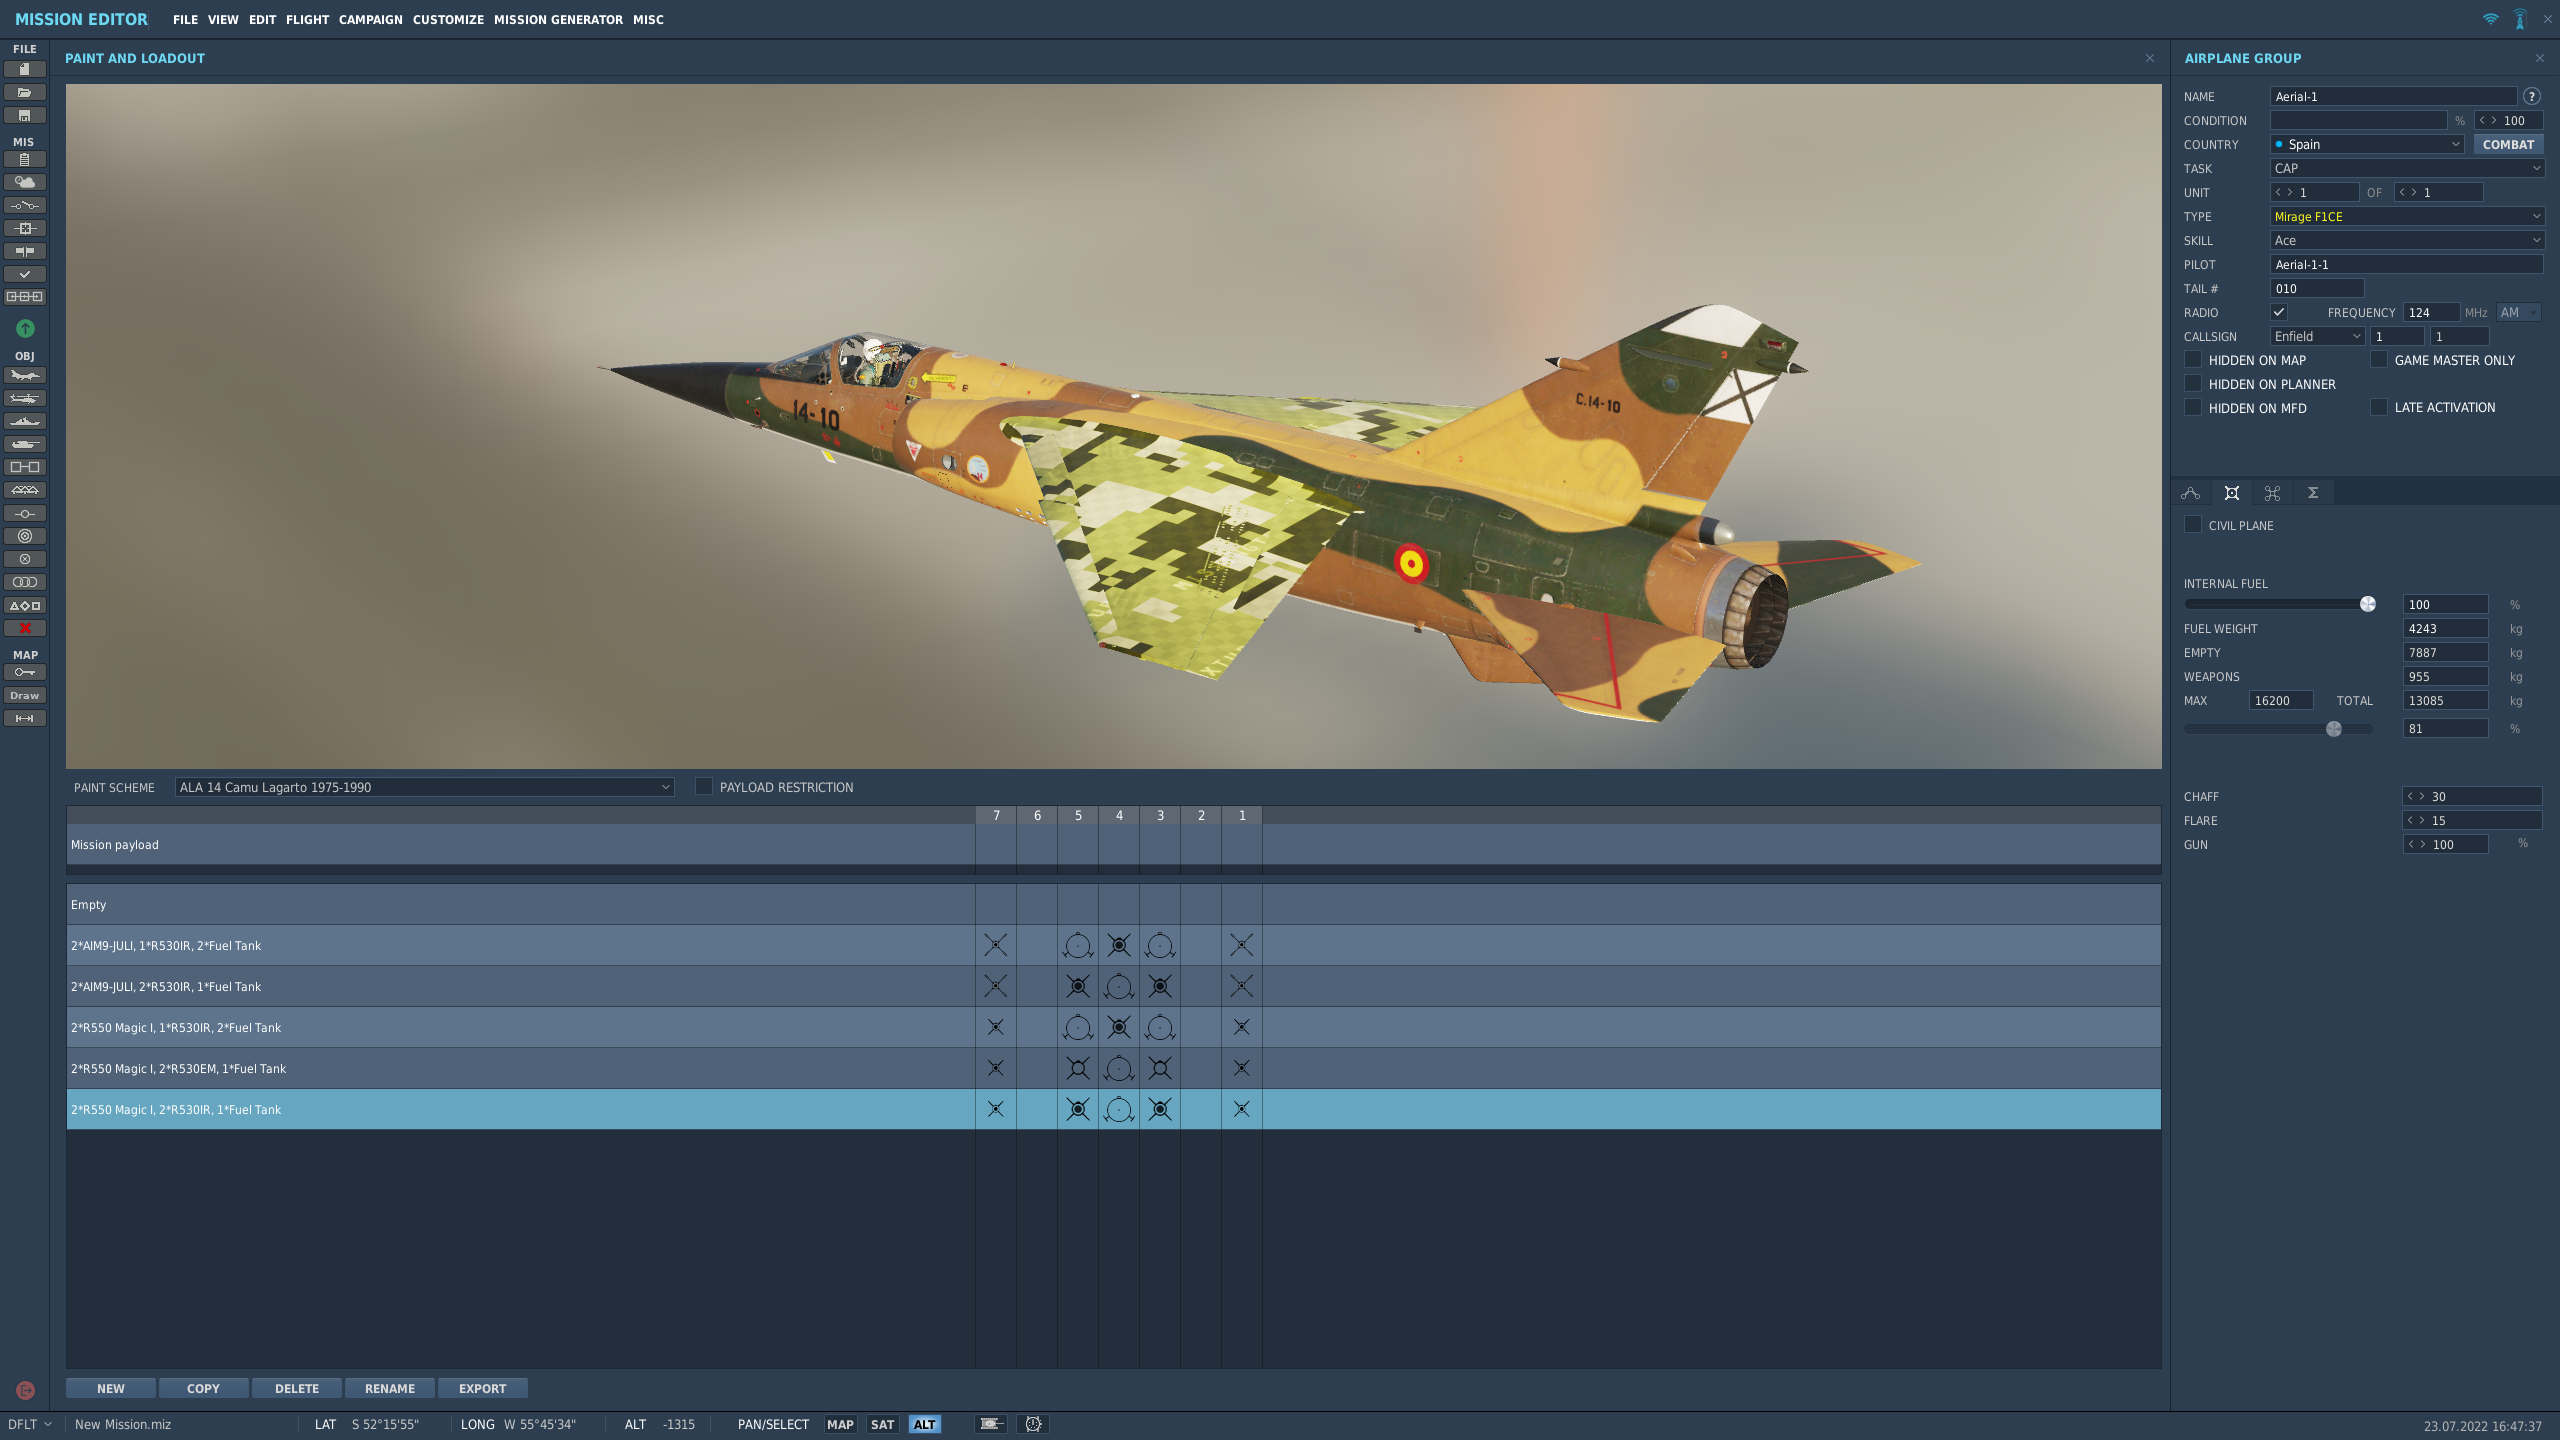
Task: Open the save mission disk icon
Action: (x=25, y=116)
